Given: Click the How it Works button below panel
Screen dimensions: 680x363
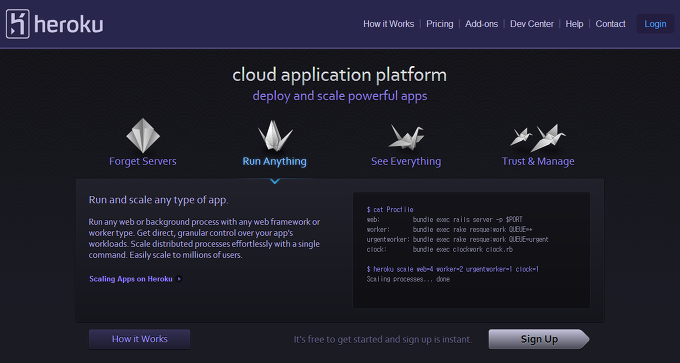Looking at the screenshot, I should (140, 339).
